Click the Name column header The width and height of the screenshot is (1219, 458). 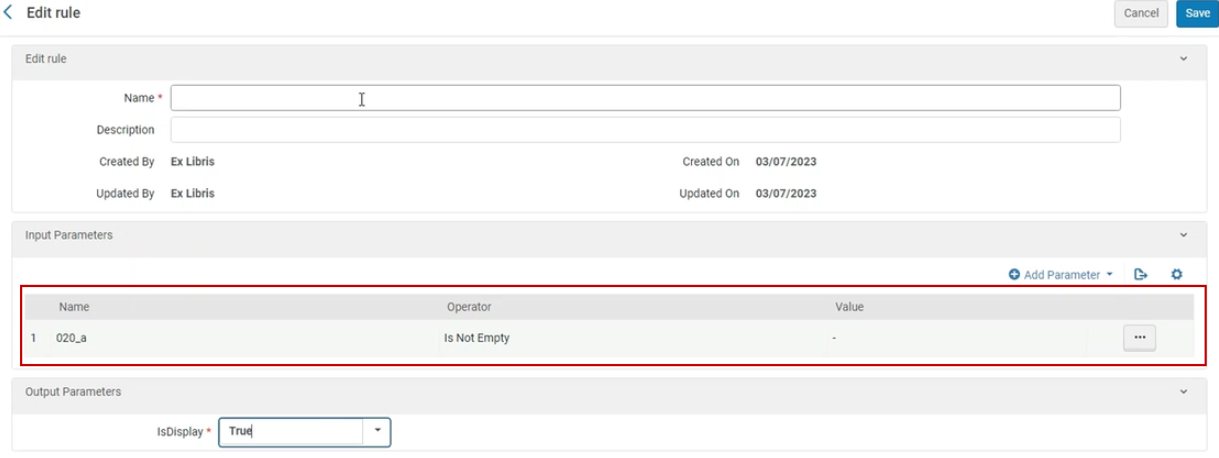pos(73,307)
